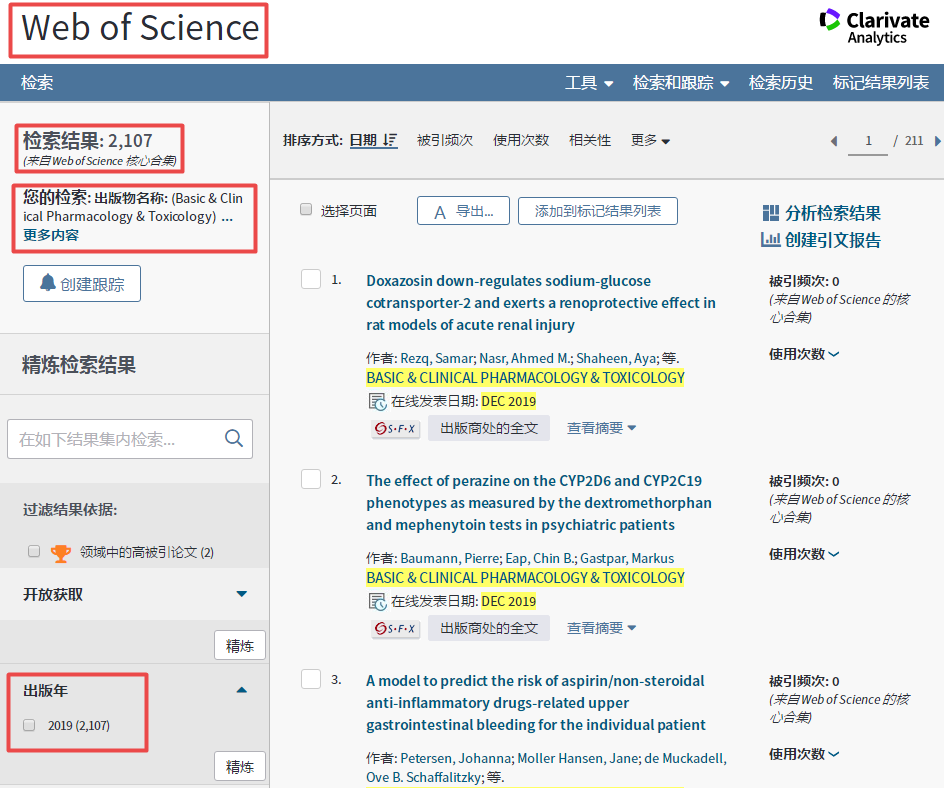944x788 pixels.
Task: Click the Clarivate Analytics logo
Action: 874,26
